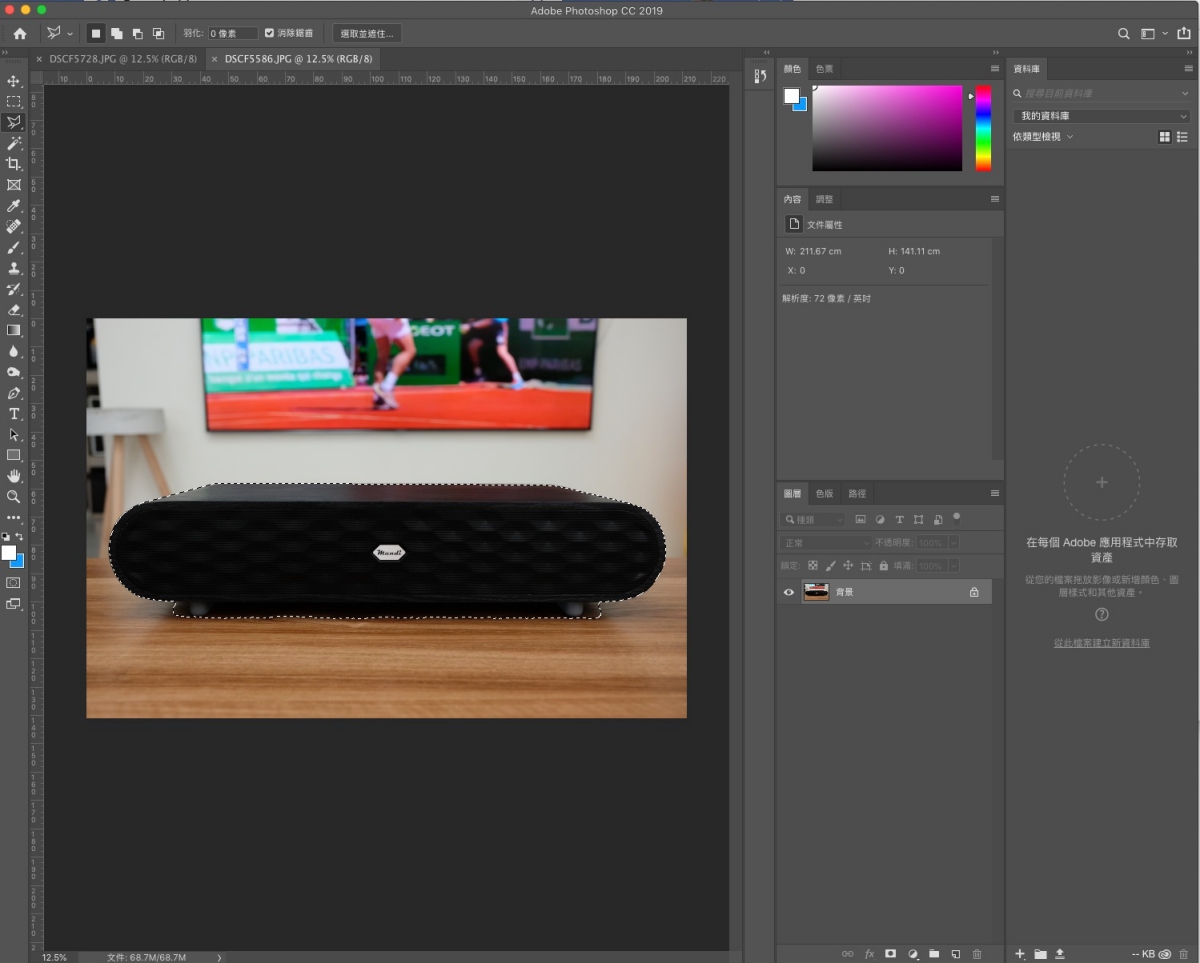This screenshot has width=1200, height=963.
Task: Switch to the 色票 swatches tab
Action: point(824,69)
